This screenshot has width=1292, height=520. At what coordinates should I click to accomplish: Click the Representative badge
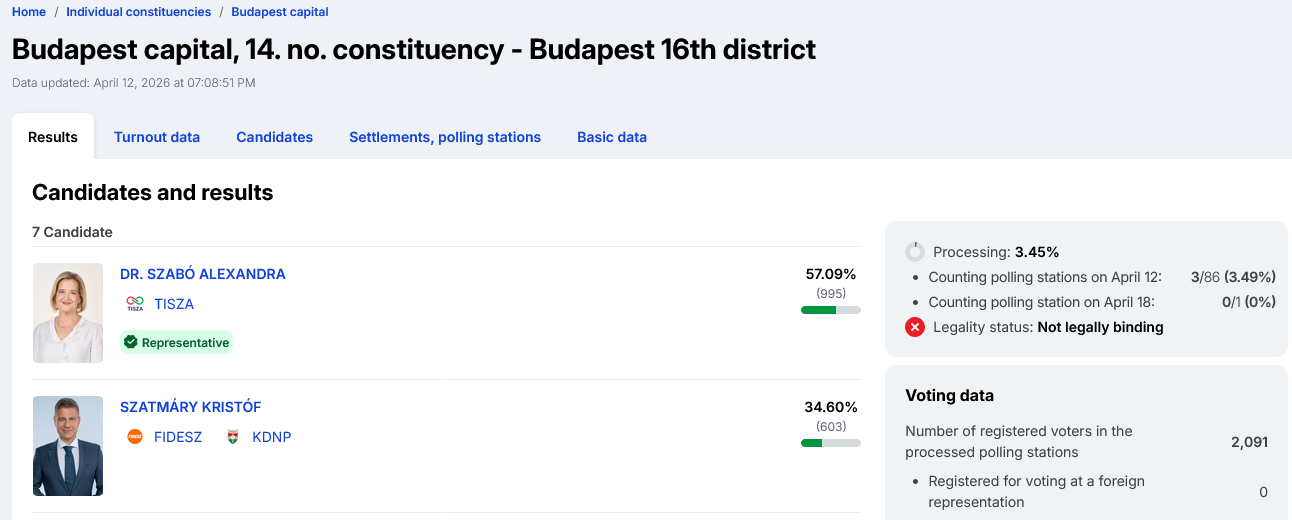177,342
